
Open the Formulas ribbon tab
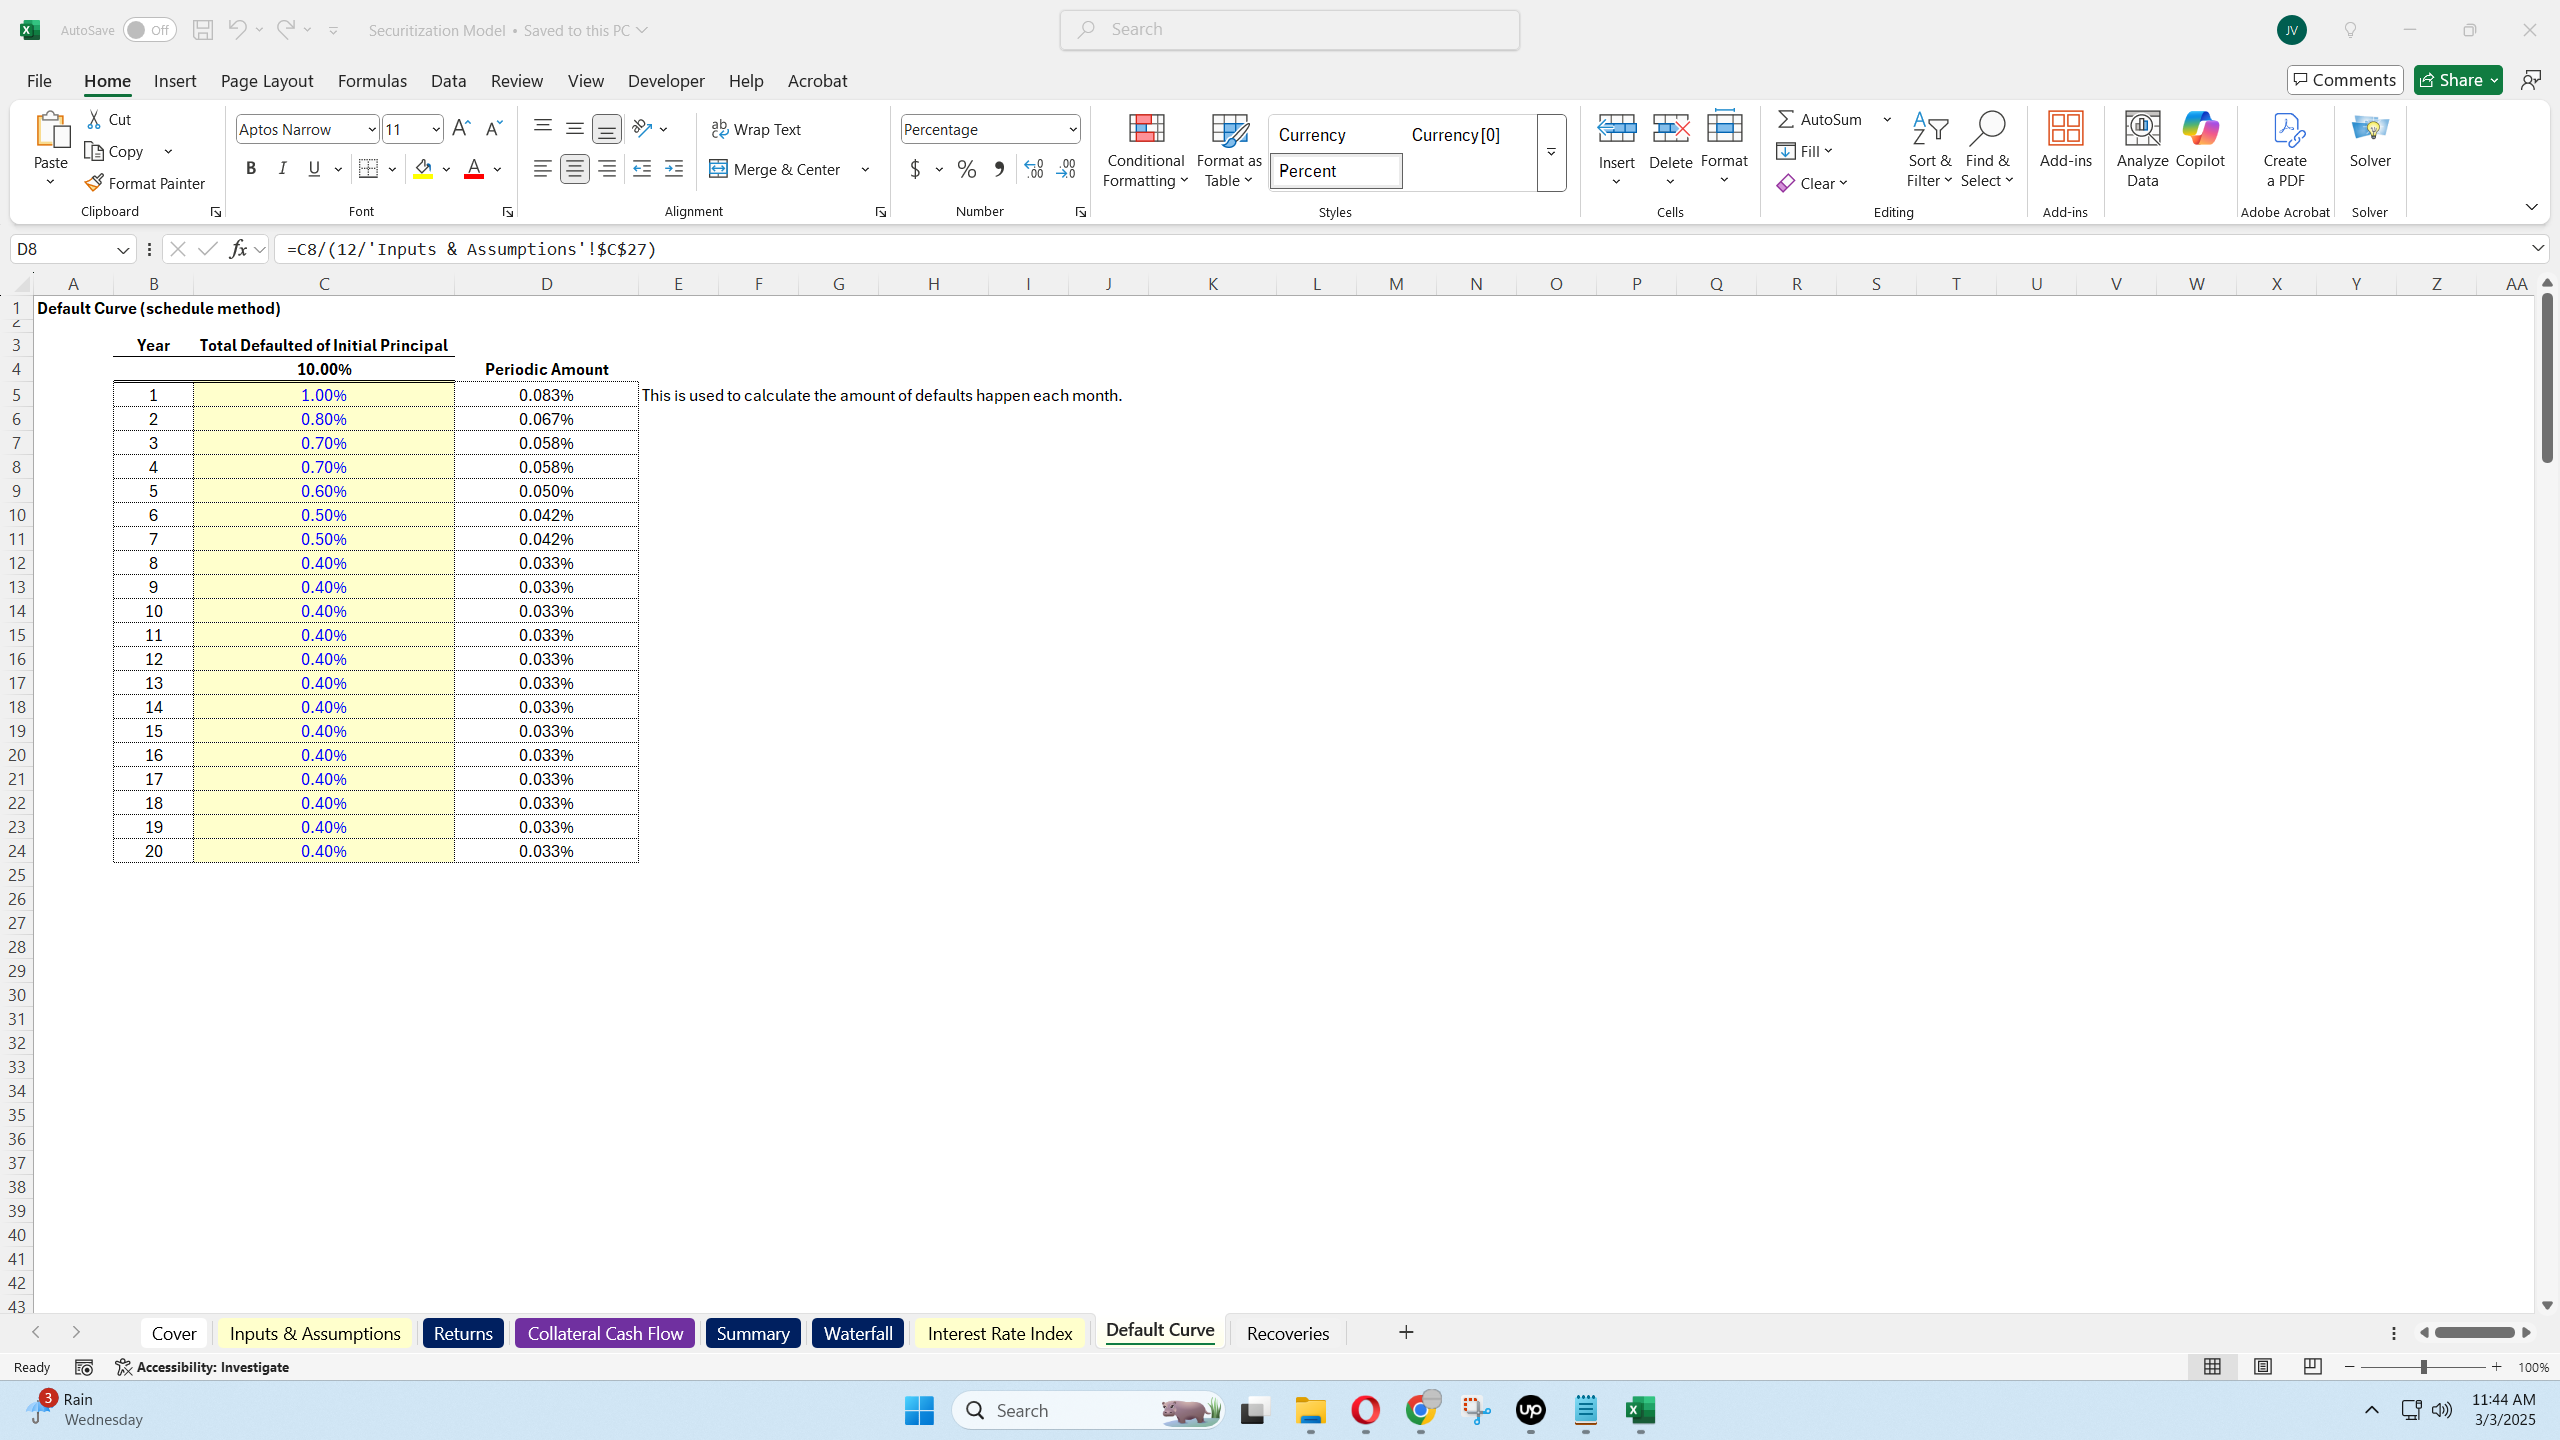tap(372, 81)
